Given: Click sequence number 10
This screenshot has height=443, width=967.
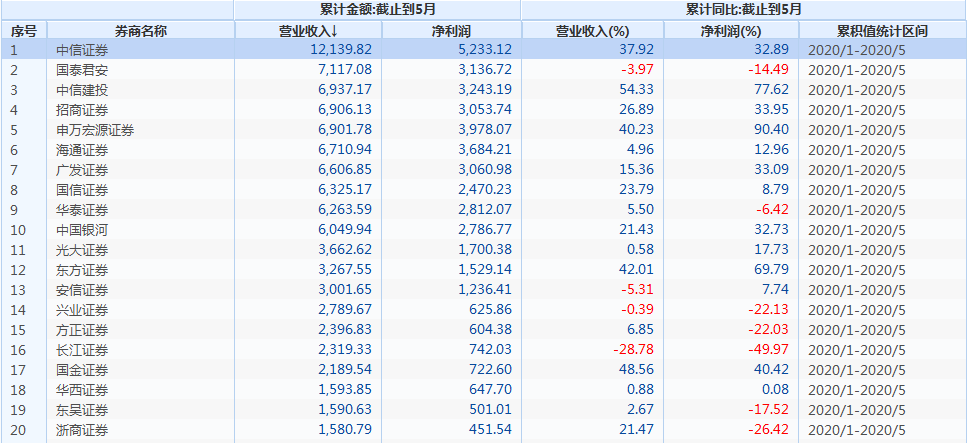Looking at the screenshot, I should click(17, 231).
